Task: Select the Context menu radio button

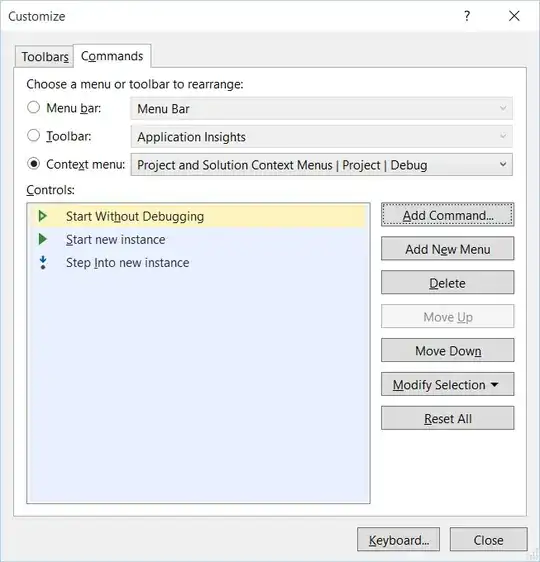Action: pos(33,164)
